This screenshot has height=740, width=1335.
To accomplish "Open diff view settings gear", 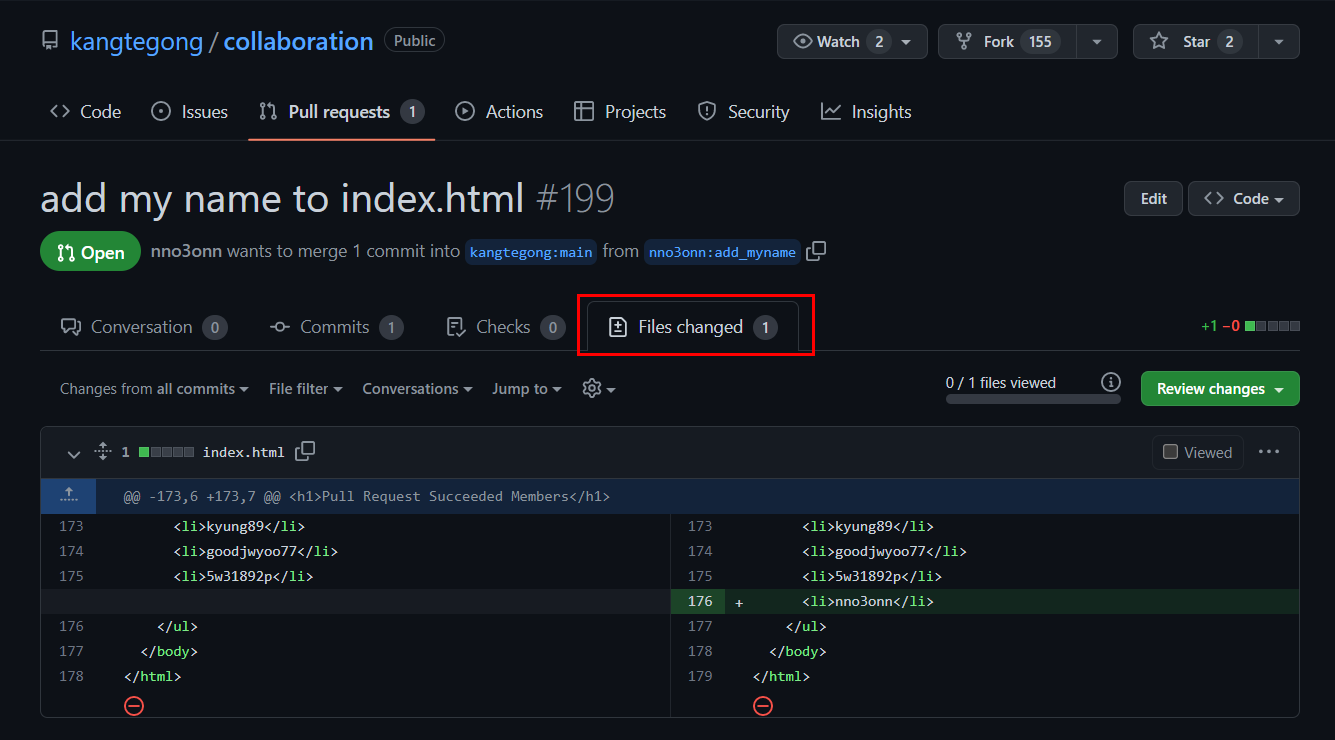I will [x=598, y=389].
